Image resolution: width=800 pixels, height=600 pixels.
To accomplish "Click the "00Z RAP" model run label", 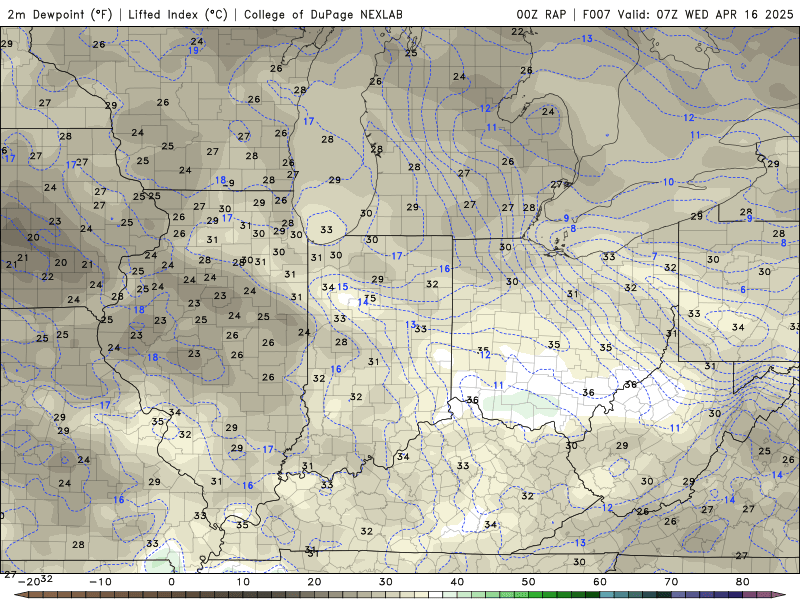I will pyautogui.click(x=541, y=14).
